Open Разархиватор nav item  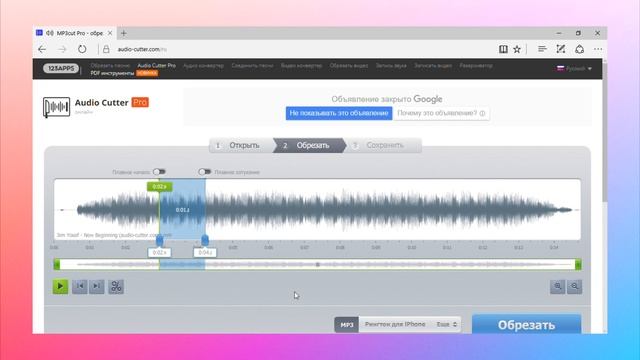pyautogui.click(x=476, y=66)
